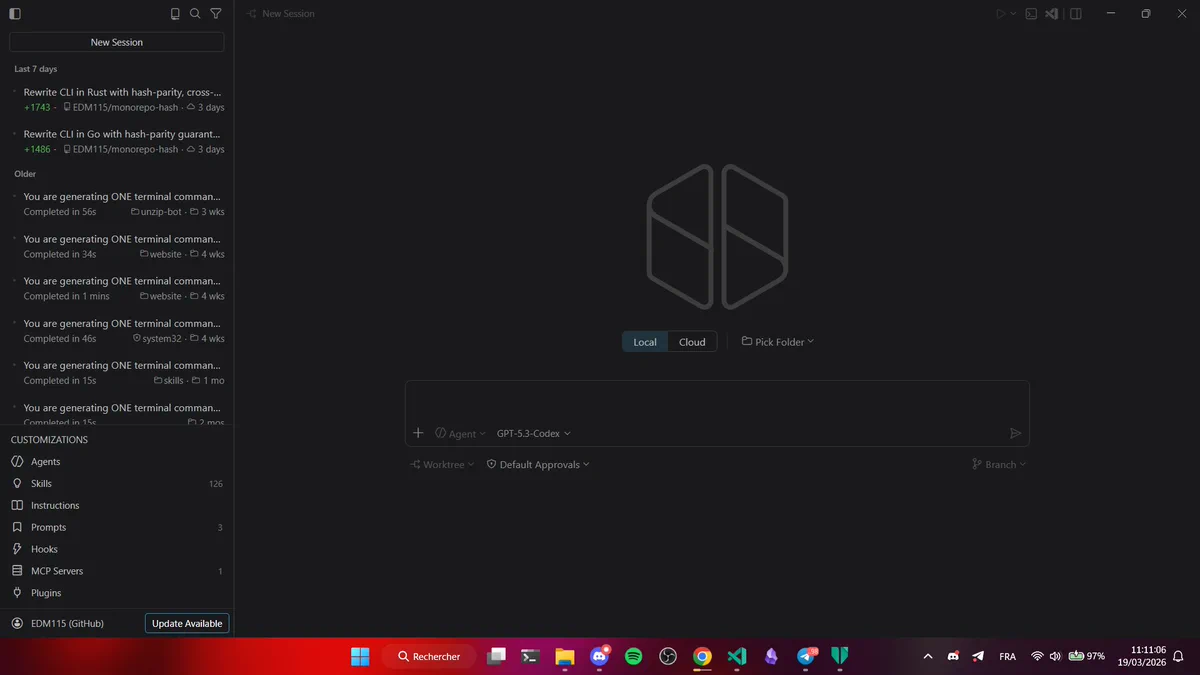Open Plugins customization
Screen dimensions: 1200x675
point(117,593)
